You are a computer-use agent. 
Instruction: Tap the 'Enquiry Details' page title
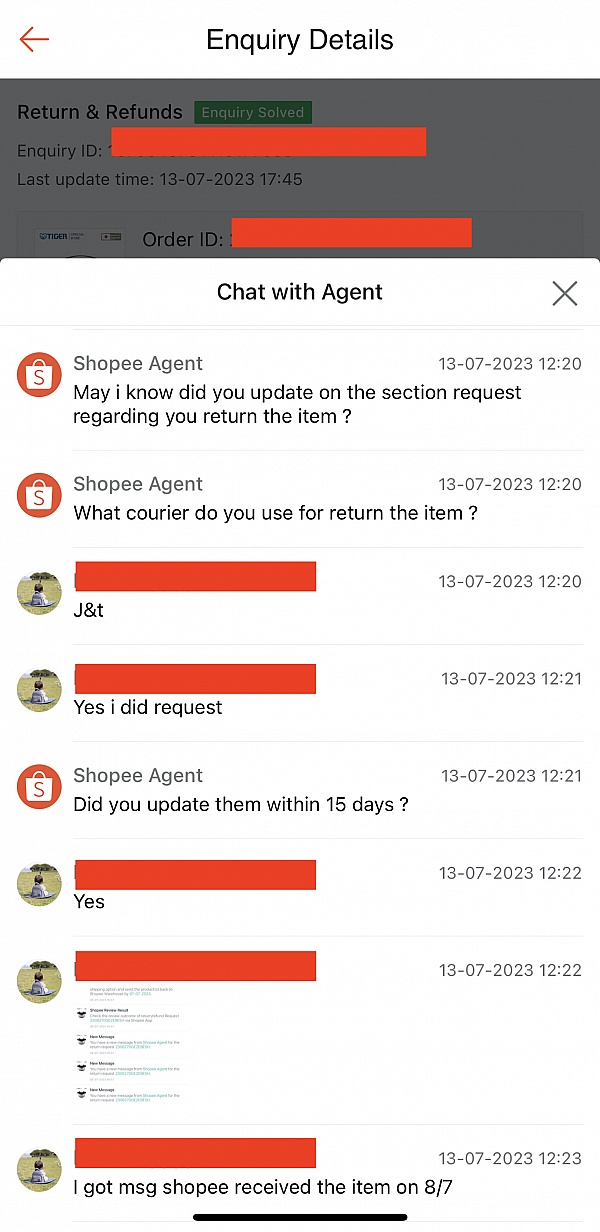click(300, 40)
